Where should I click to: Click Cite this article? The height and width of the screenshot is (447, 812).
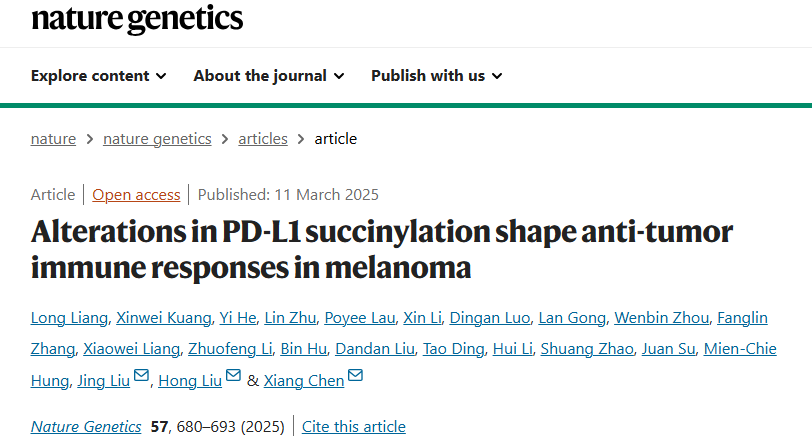[x=354, y=427]
